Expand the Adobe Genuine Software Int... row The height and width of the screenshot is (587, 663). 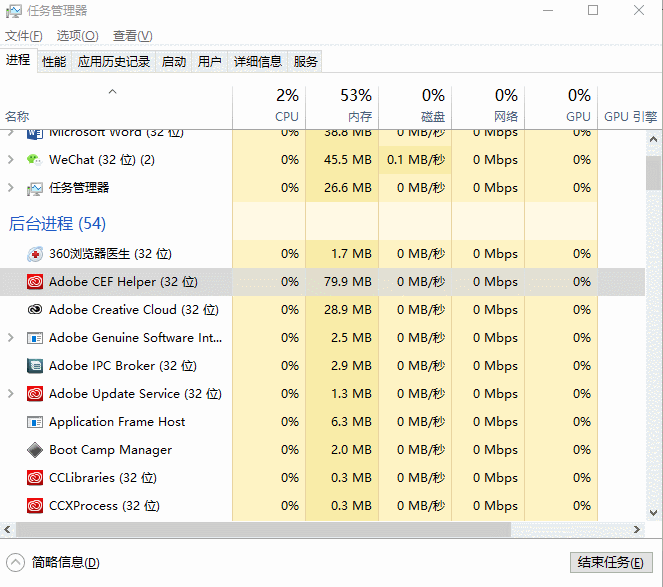[11, 337]
